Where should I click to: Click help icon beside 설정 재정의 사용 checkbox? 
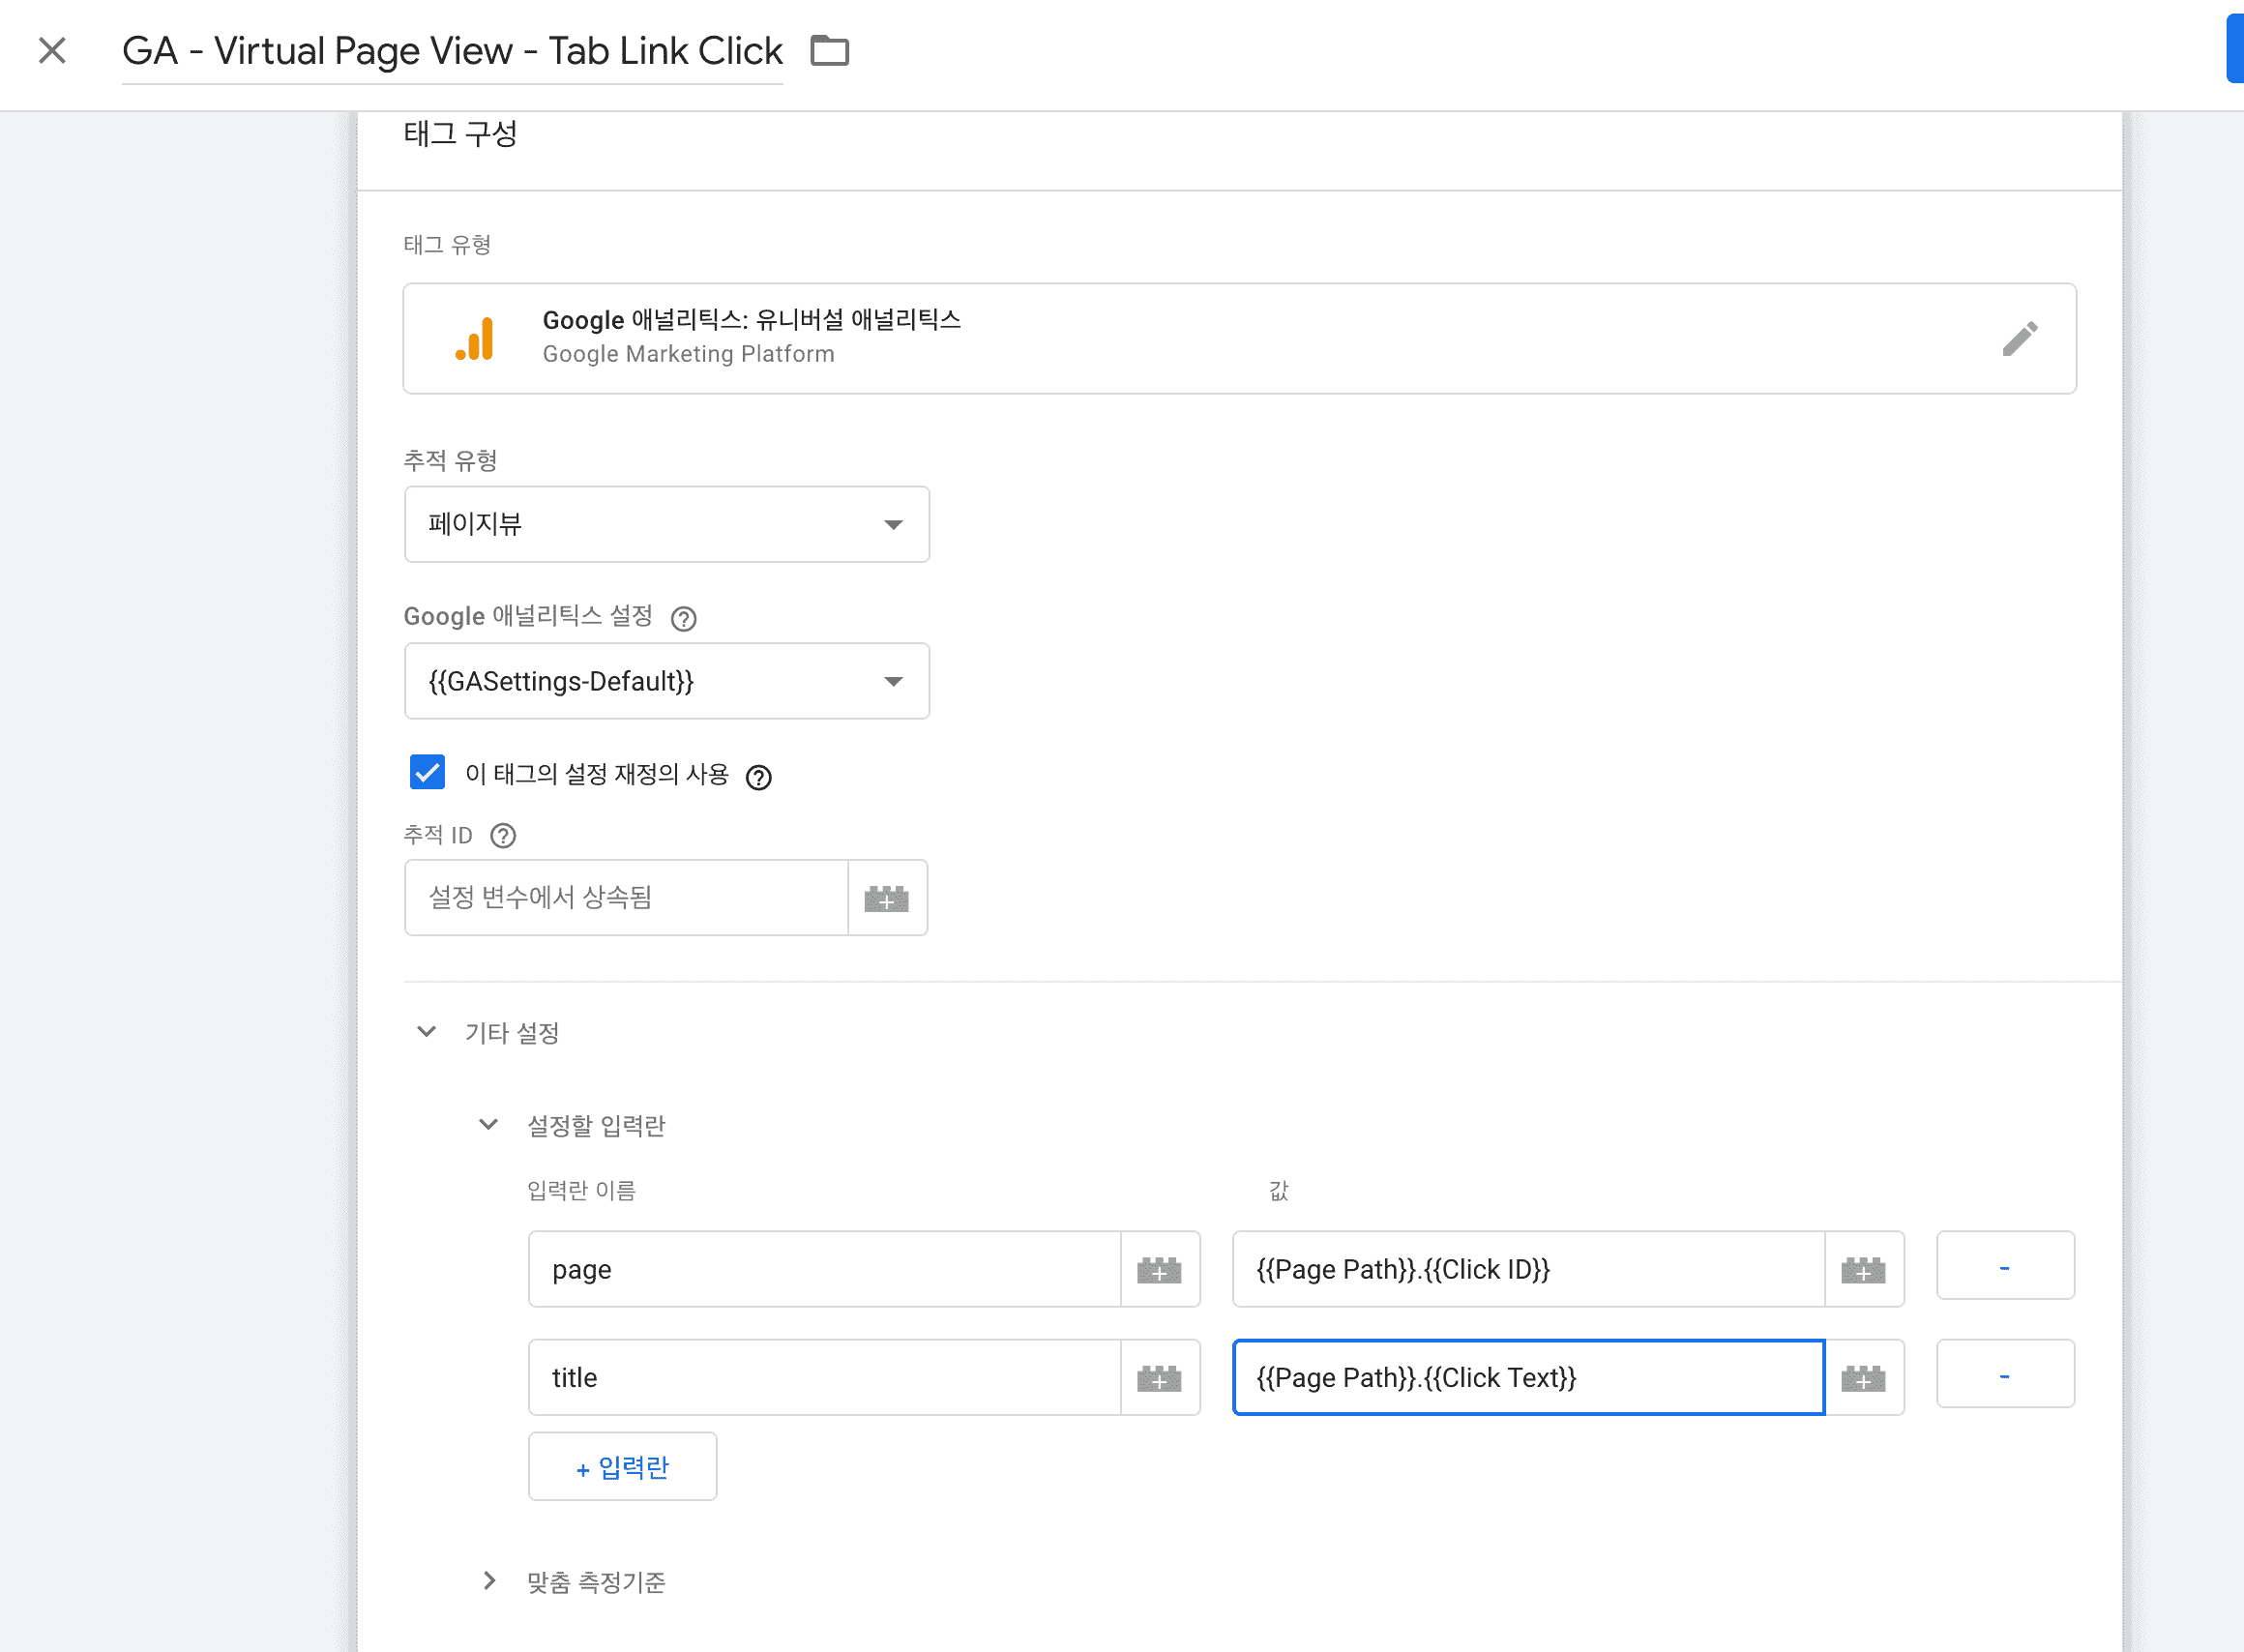click(759, 777)
